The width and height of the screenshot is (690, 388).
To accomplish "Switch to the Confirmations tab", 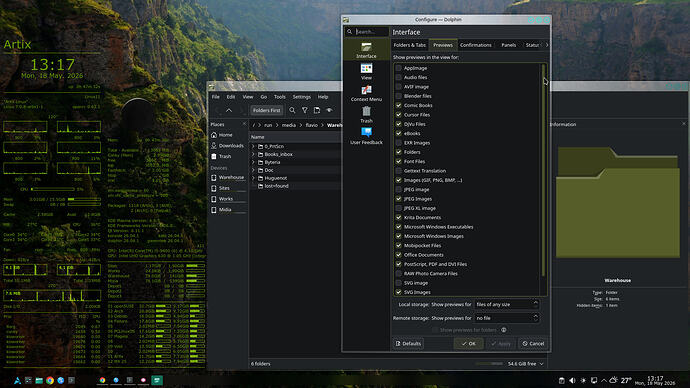I will (475, 45).
